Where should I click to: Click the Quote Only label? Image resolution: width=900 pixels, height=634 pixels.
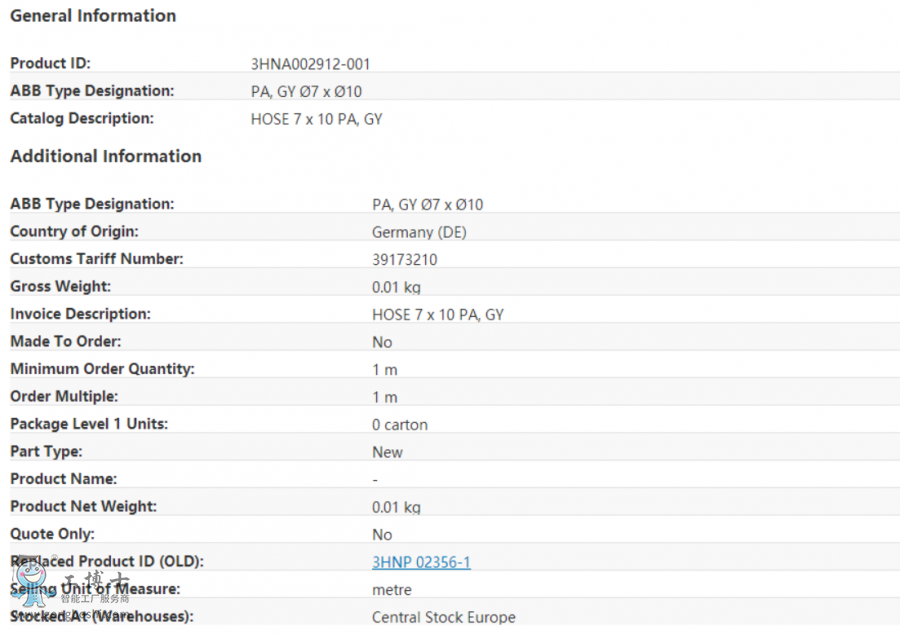[x=52, y=534]
